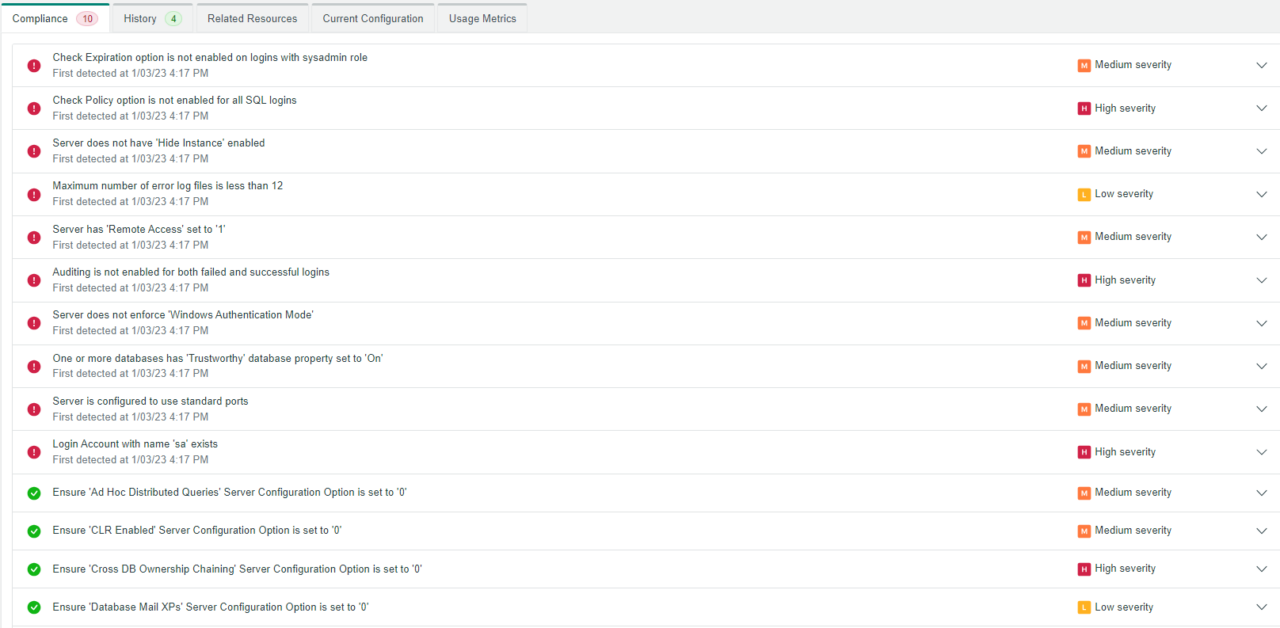Expand the Check Expiration finding details

point(1261,65)
